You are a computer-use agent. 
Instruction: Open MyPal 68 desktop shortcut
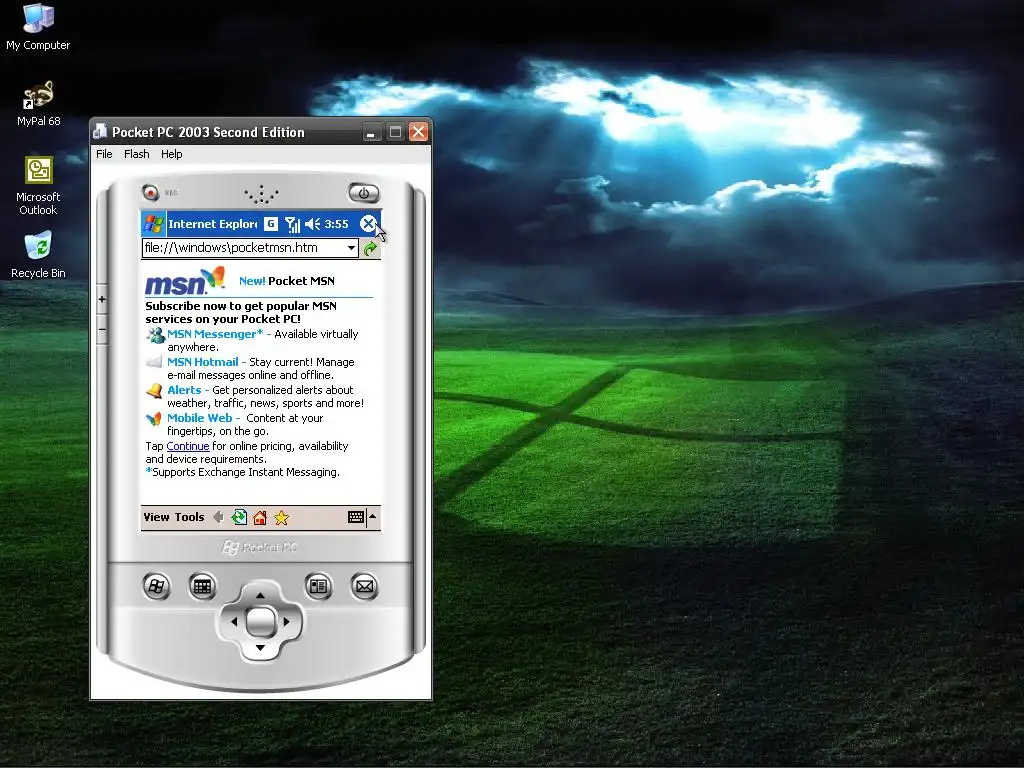[x=38, y=103]
